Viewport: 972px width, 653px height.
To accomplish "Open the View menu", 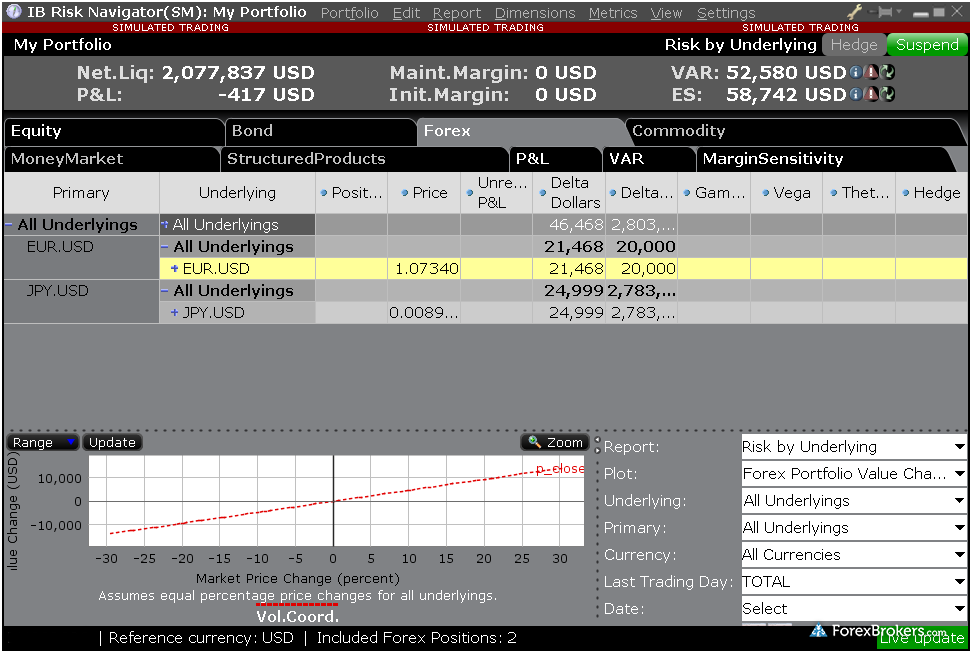I will 666,13.
